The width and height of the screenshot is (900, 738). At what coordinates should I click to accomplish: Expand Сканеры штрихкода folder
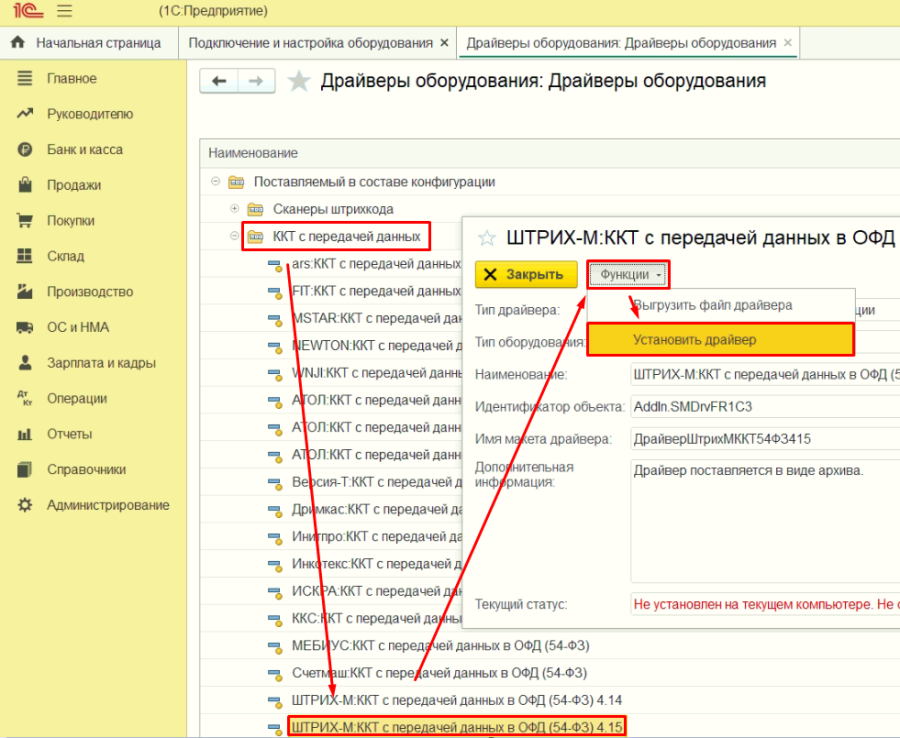tap(235, 209)
